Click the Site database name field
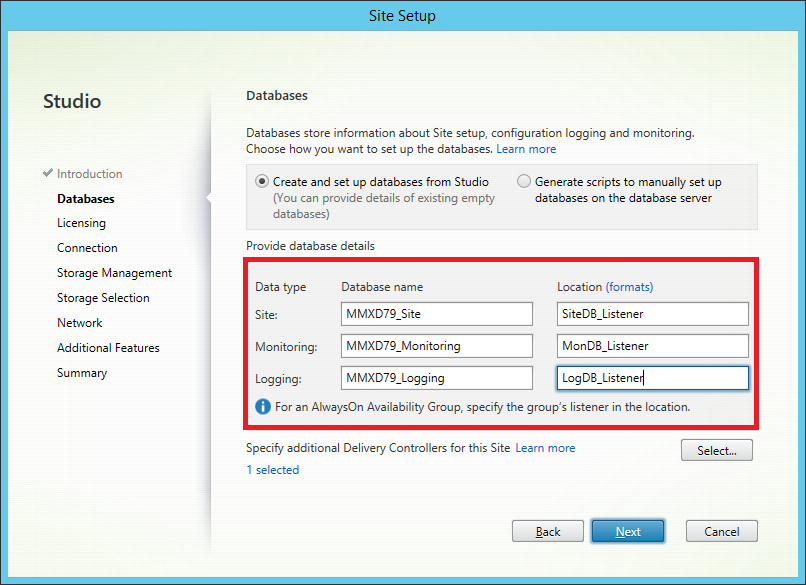Screen dimensions: 806x585 click(436, 314)
